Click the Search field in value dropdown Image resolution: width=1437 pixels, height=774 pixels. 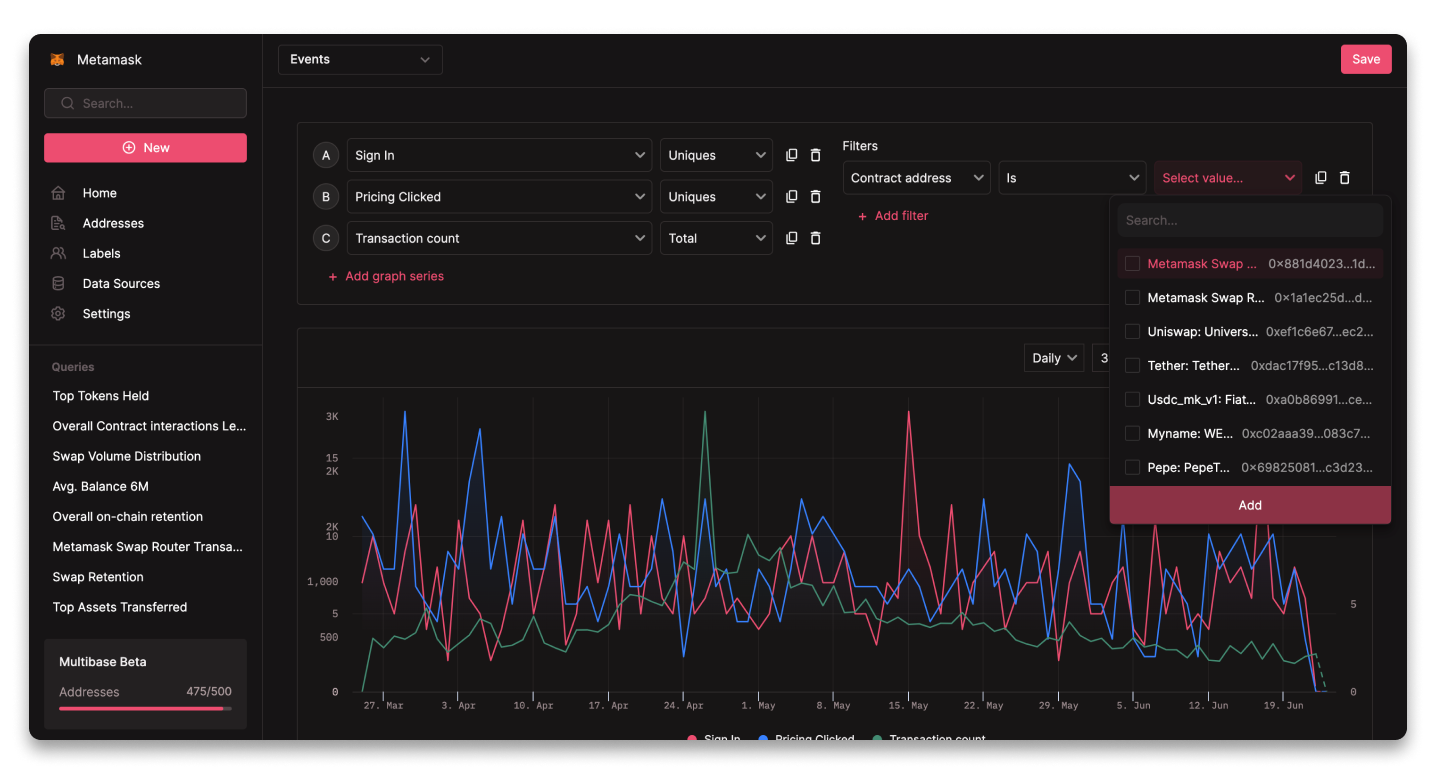(1250, 220)
